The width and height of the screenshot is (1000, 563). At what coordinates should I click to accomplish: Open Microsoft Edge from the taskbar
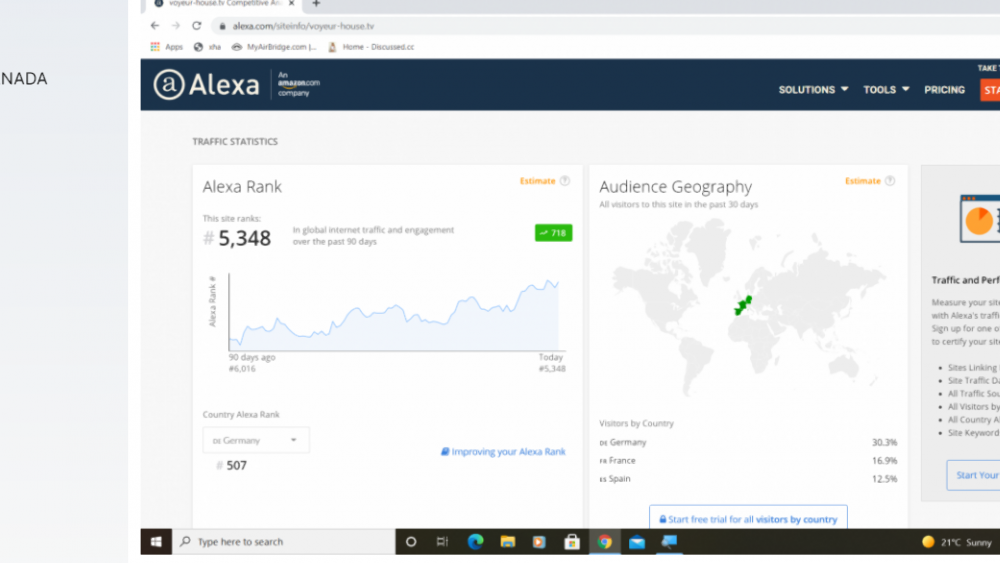[475, 542]
